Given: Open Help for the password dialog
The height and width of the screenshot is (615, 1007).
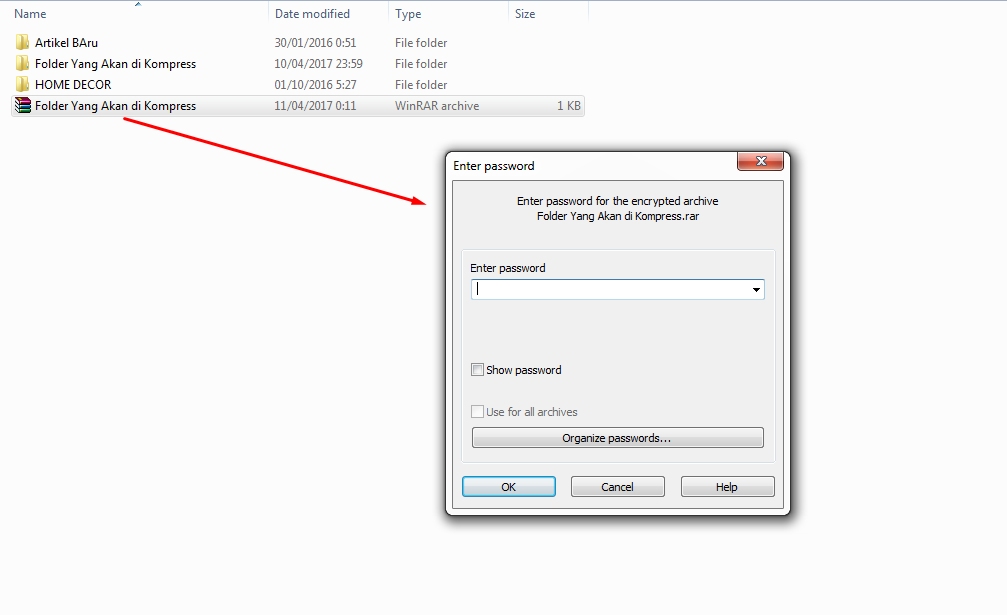Looking at the screenshot, I should click(727, 487).
